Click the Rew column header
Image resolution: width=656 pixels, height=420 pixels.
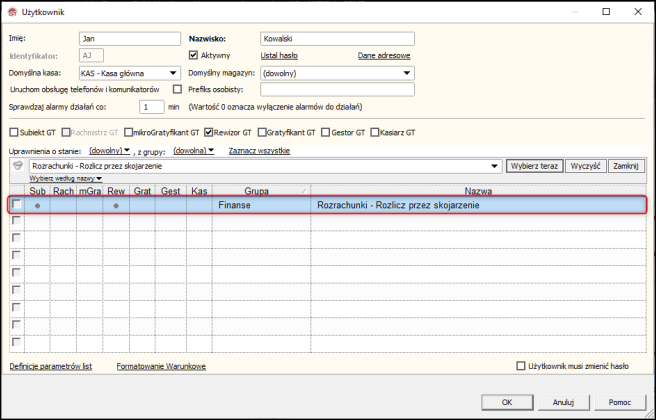point(116,191)
